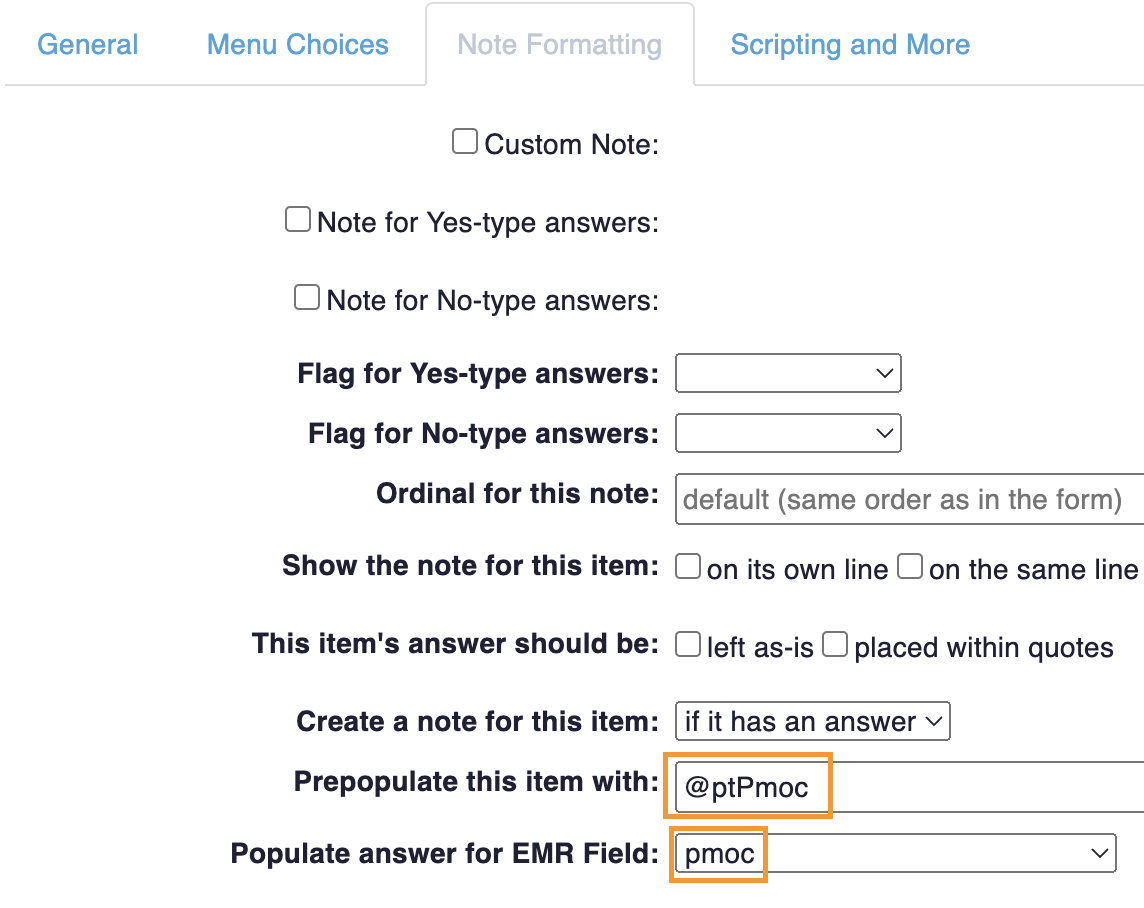
Task: Click the 'This item's answer should be:' label text
Action: click(x=455, y=643)
